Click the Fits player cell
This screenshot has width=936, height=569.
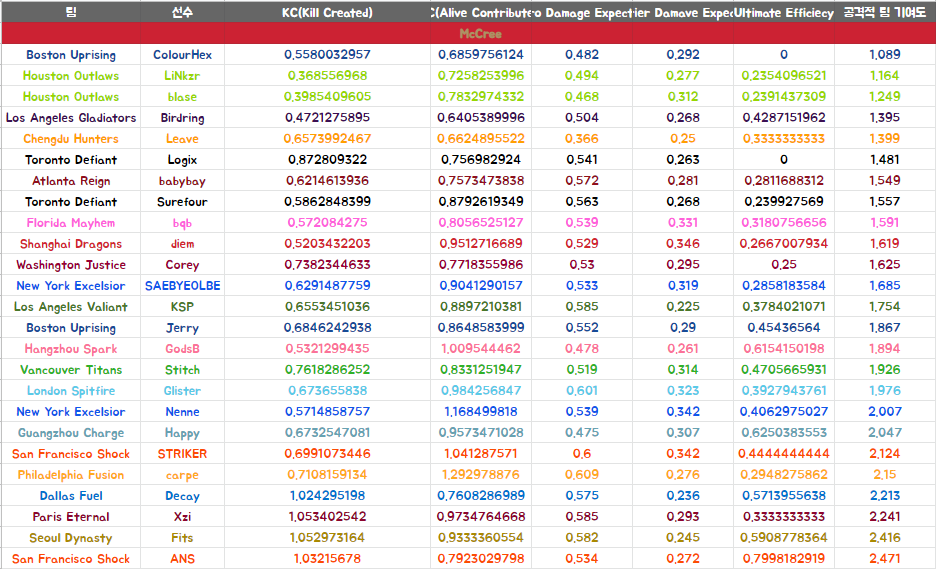point(182,537)
